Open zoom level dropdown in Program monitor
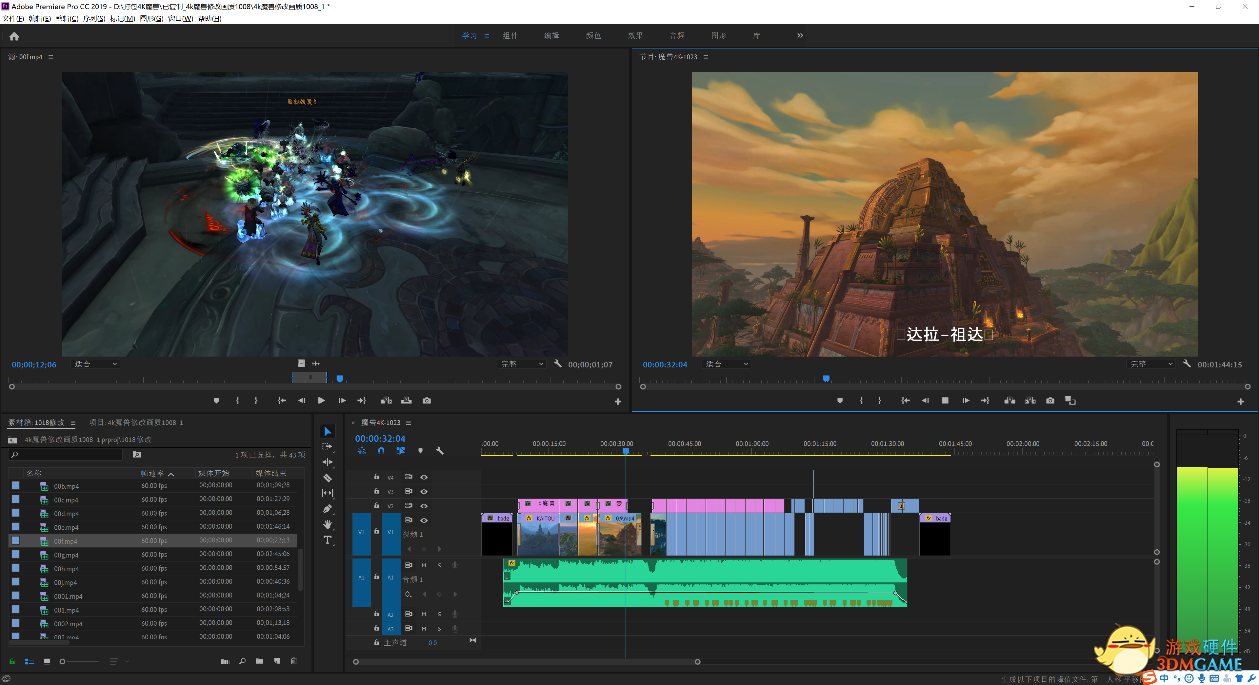The image size is (1259, 685). click(727, 364)
